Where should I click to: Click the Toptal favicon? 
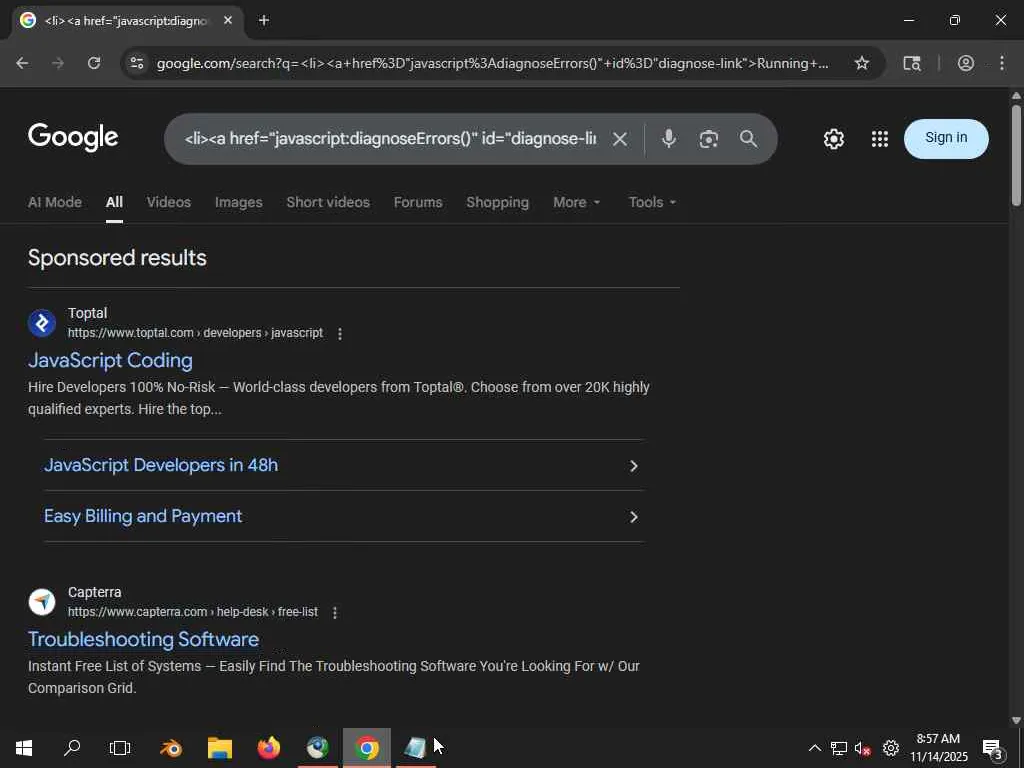(42, 323)
